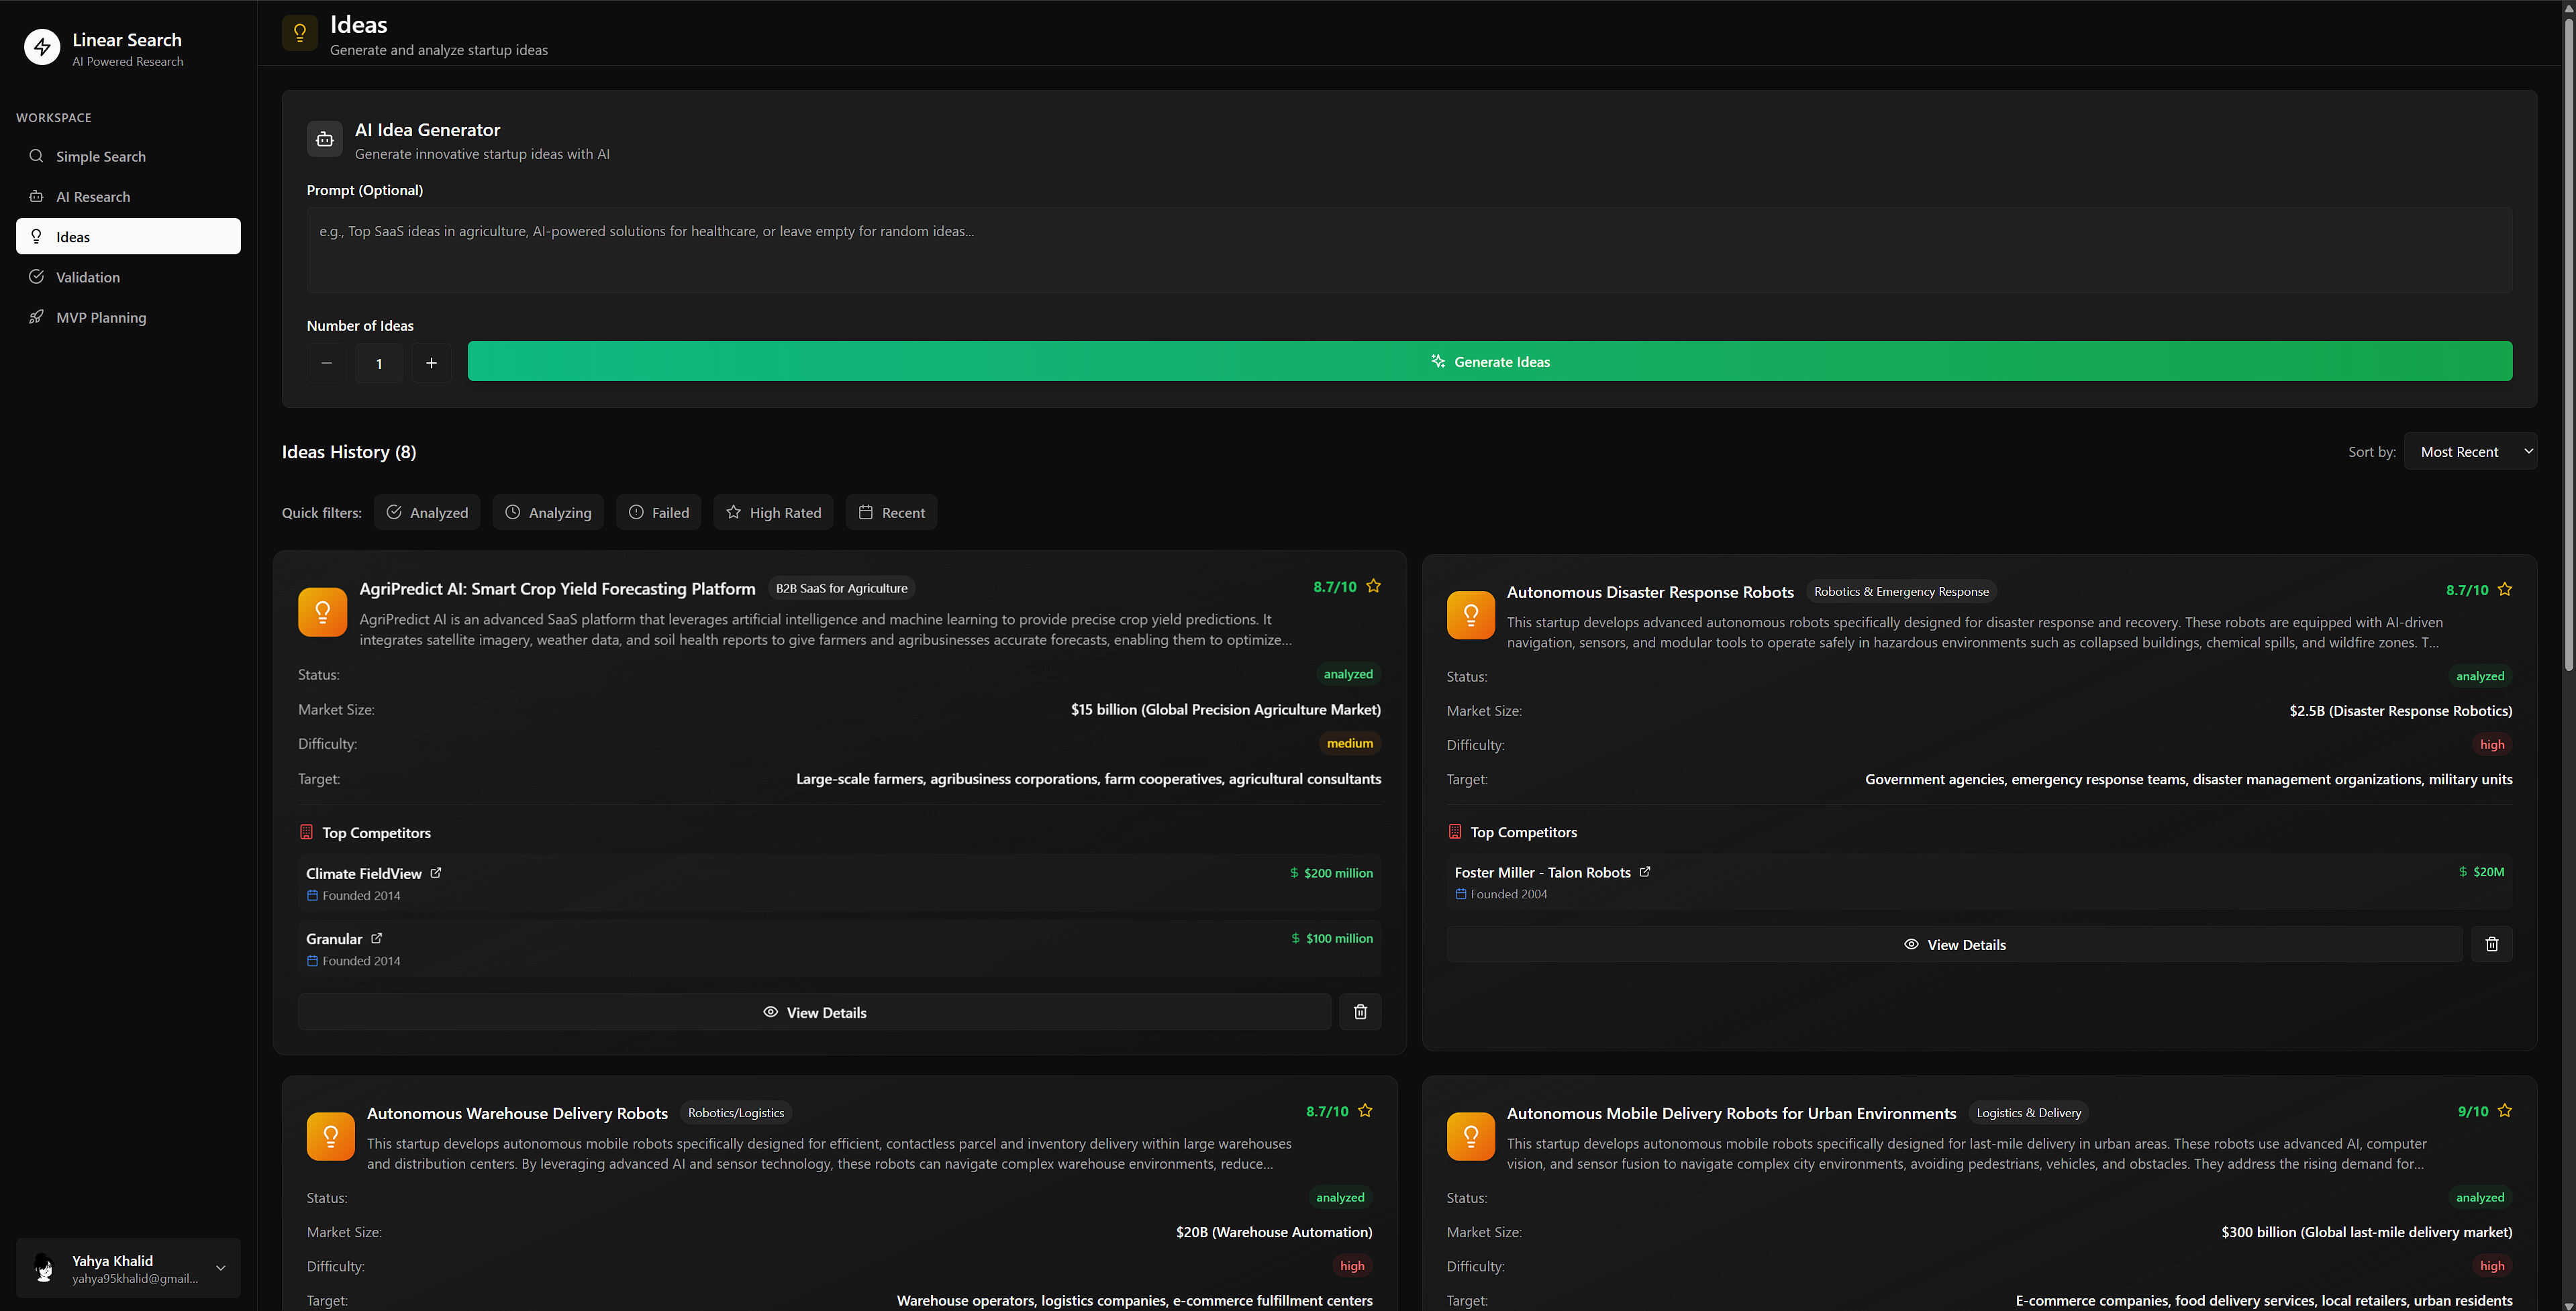
Task: Delete the Autonomous Disaster Response Robots idea
Action: coord(2491,944)
